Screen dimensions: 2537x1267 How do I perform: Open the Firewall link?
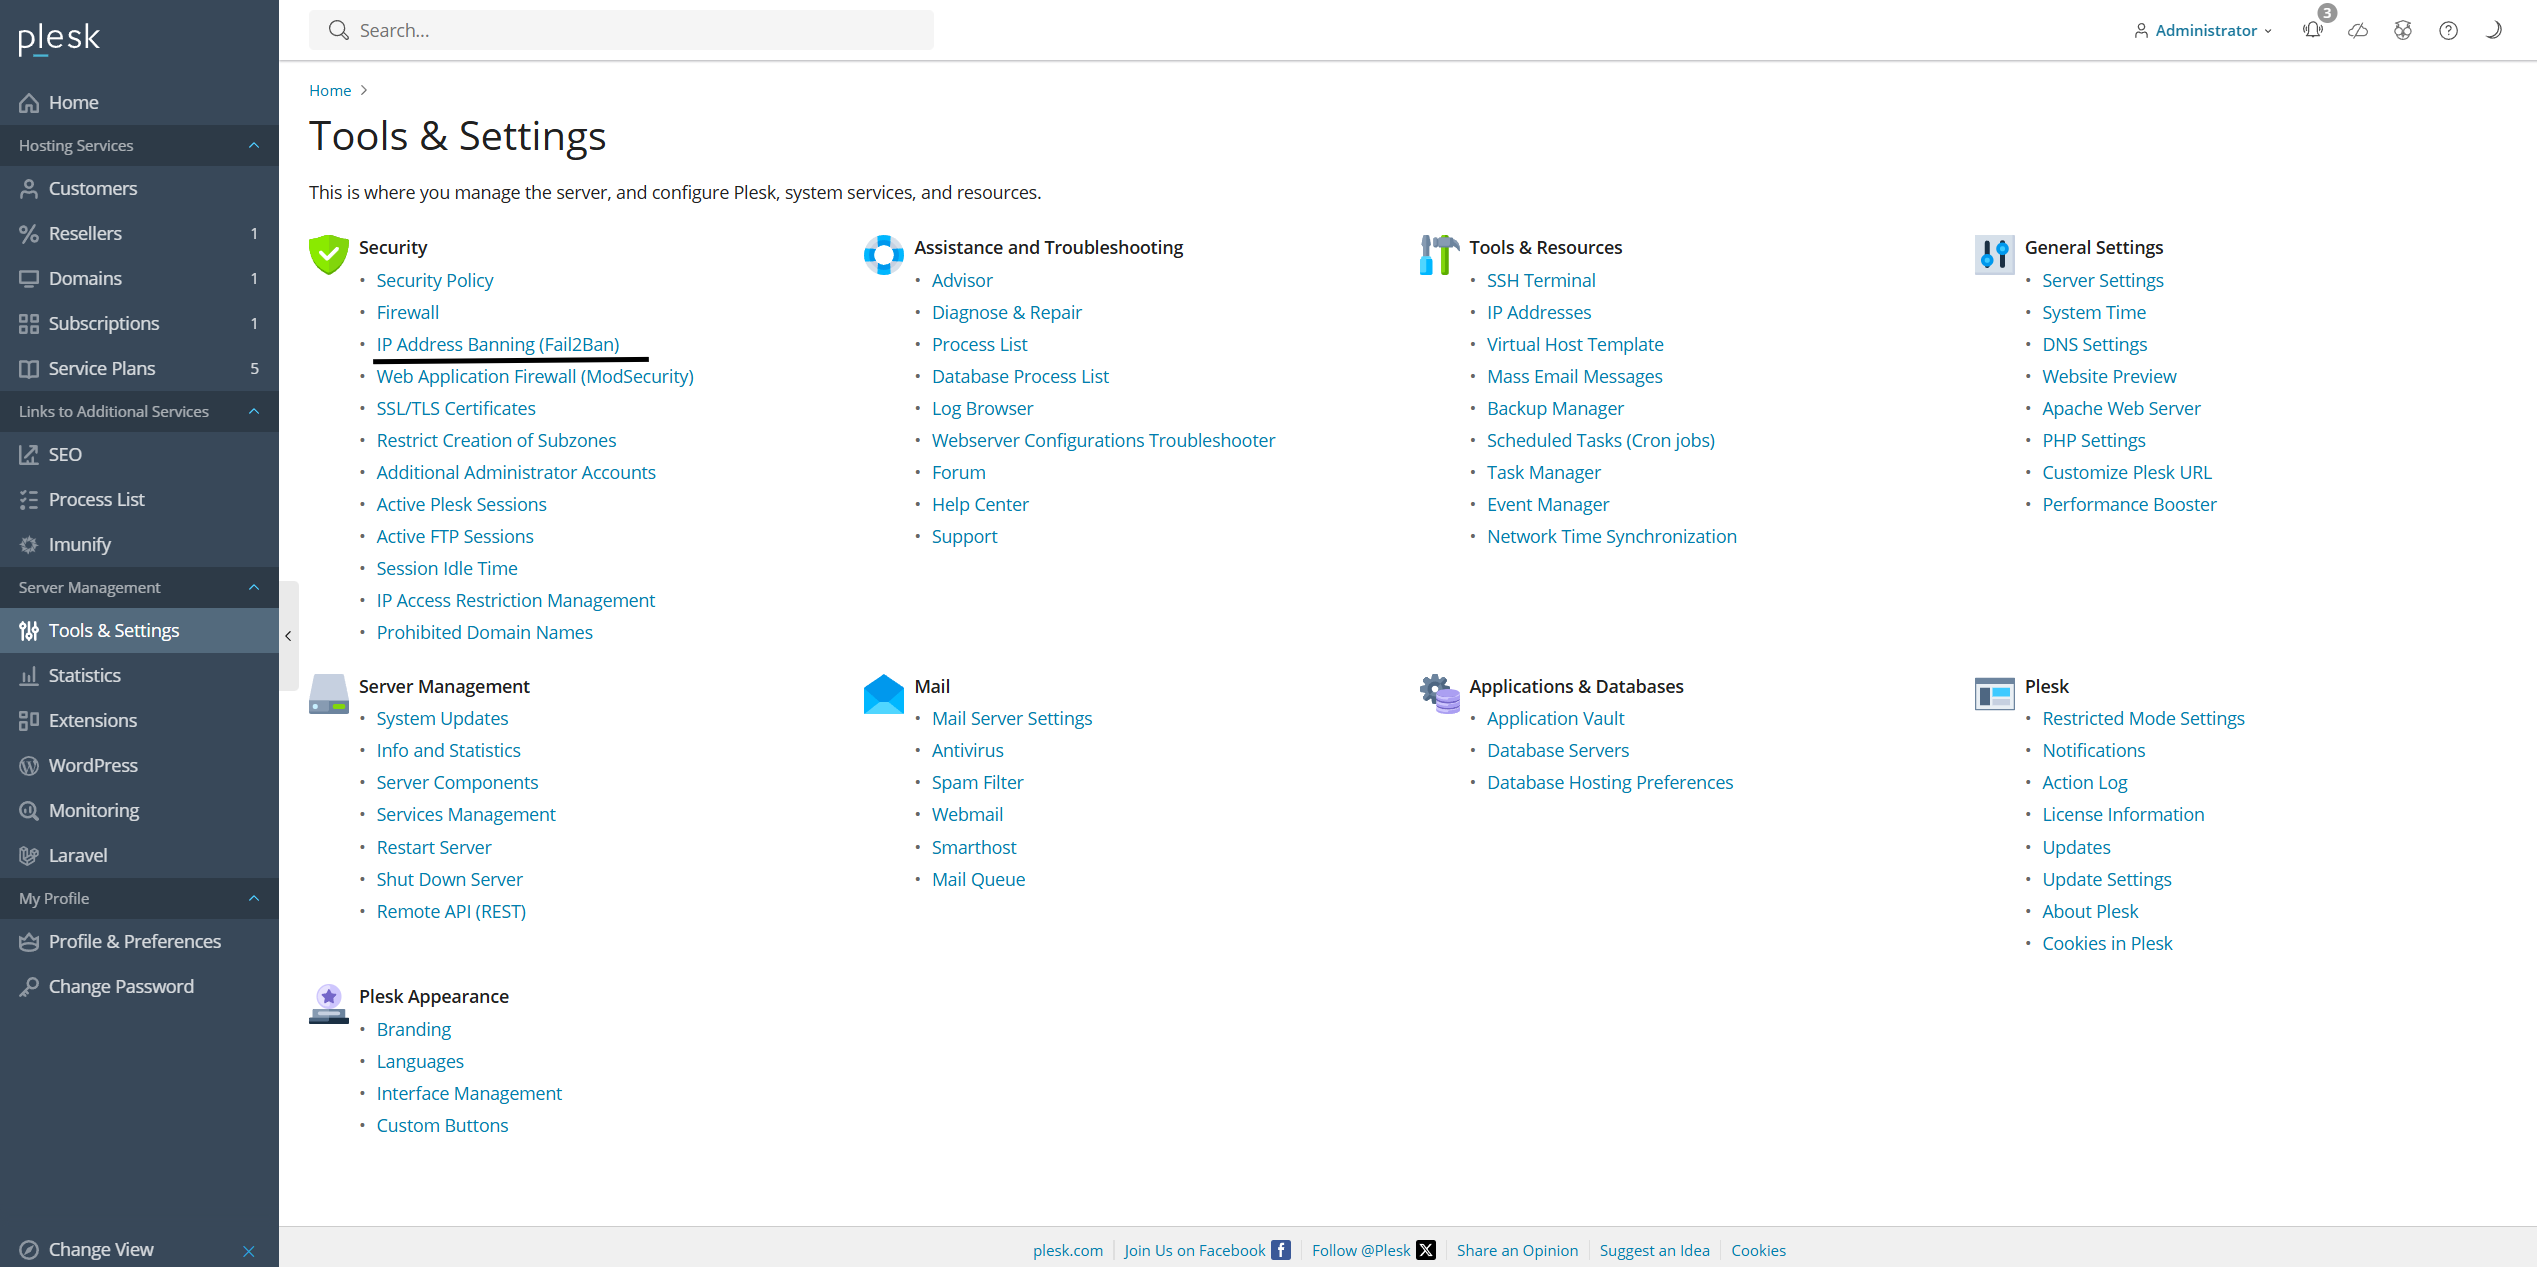pyautogui.click(x=408, y=312)
